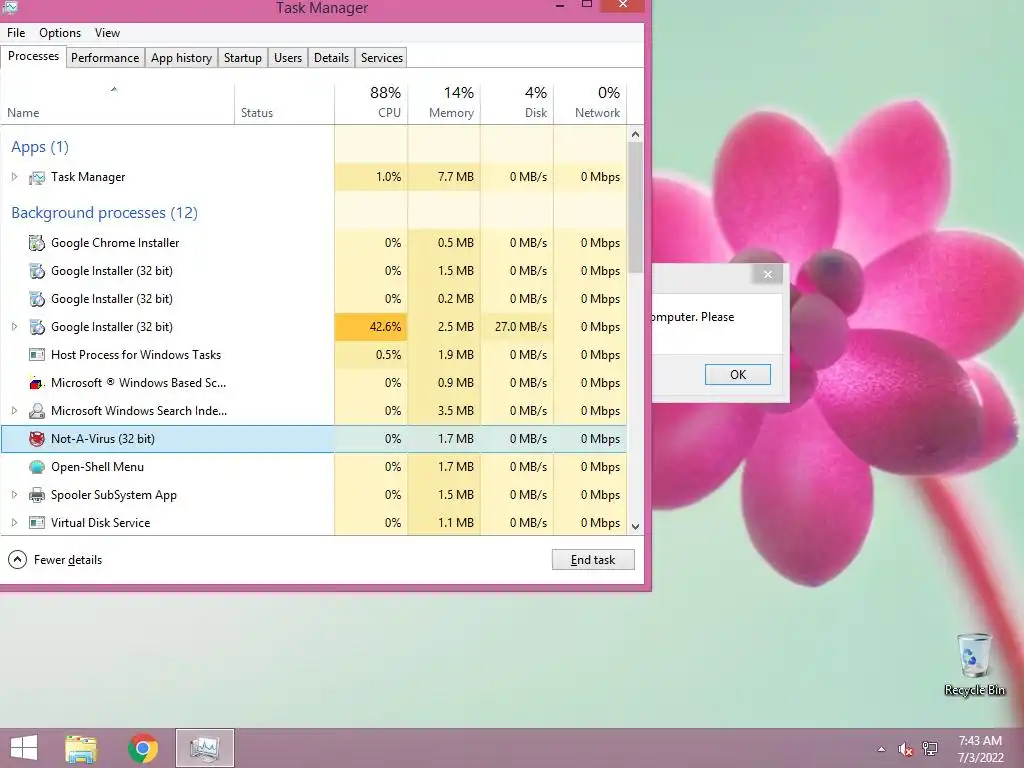
Task: Click Host Process for Windows Tasks icon
Action: (x=37, y=355)
